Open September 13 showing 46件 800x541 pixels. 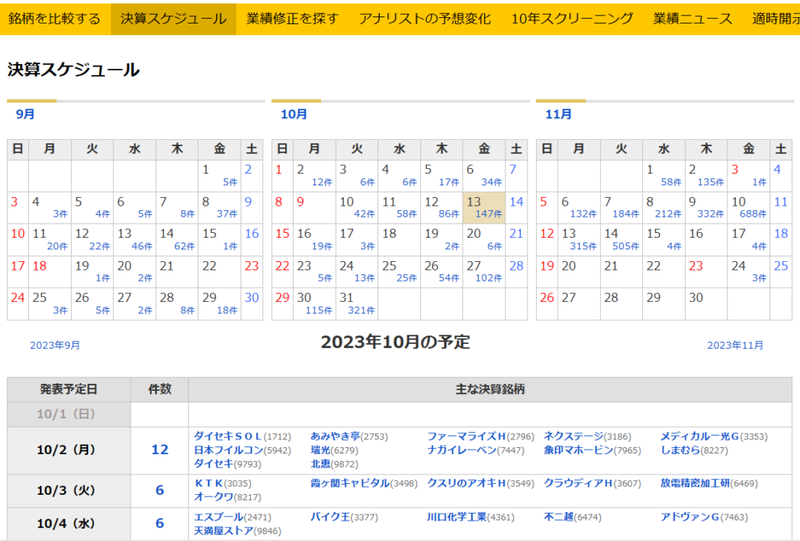(x=142, y=246)
